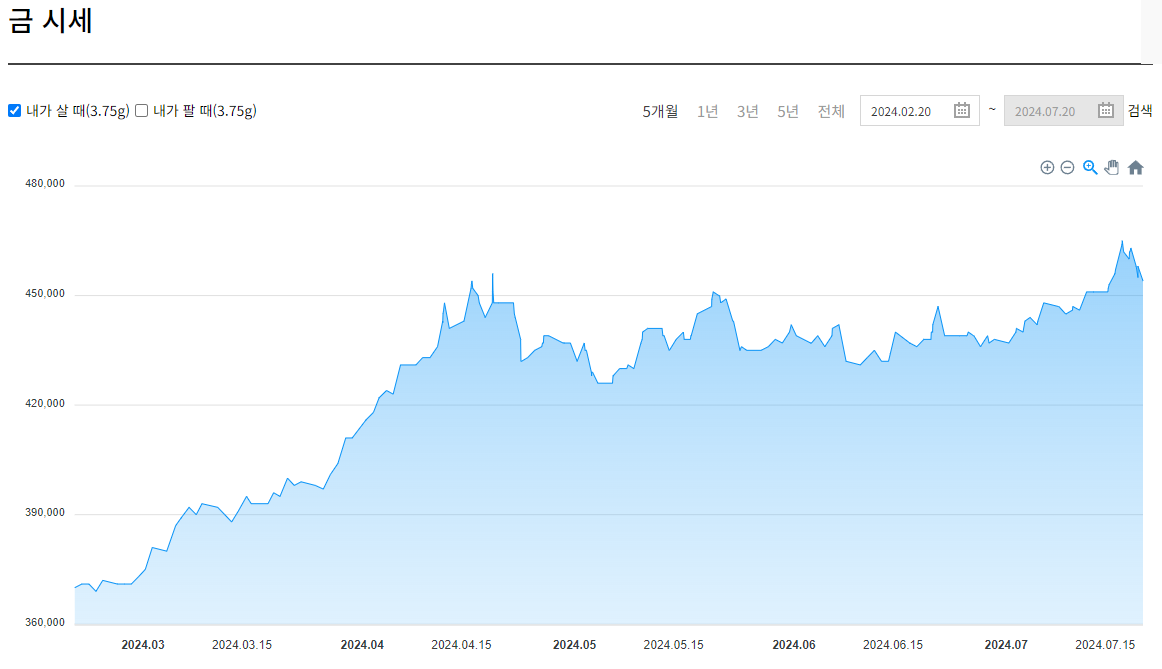Click the 2024.07.15 x-axis label

[1105, 645]
